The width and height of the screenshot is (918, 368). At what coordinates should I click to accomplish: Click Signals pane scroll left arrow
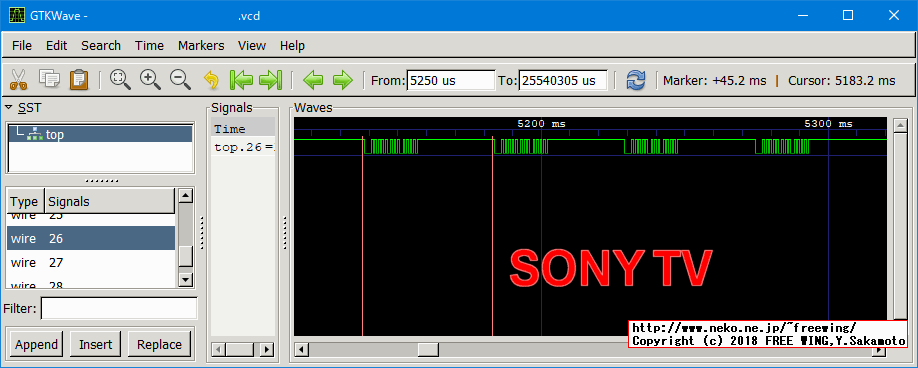pyautogui.click(x=218, y=350)
